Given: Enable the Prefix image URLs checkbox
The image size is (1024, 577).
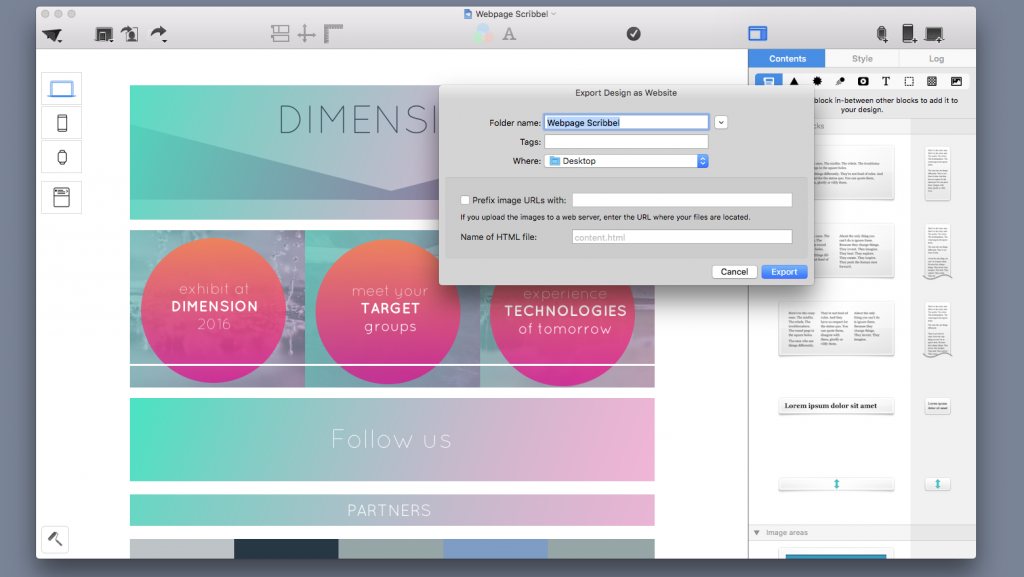Looking at the screenshot, I should 465,199.
